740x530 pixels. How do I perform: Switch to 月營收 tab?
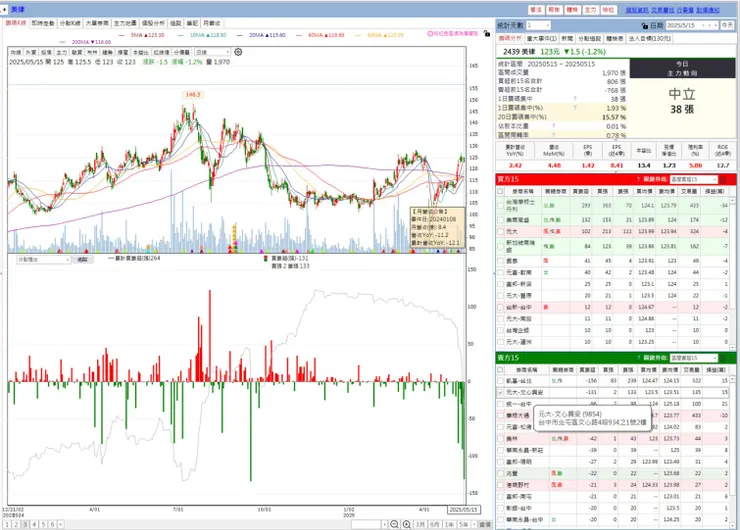click(211, 23)
